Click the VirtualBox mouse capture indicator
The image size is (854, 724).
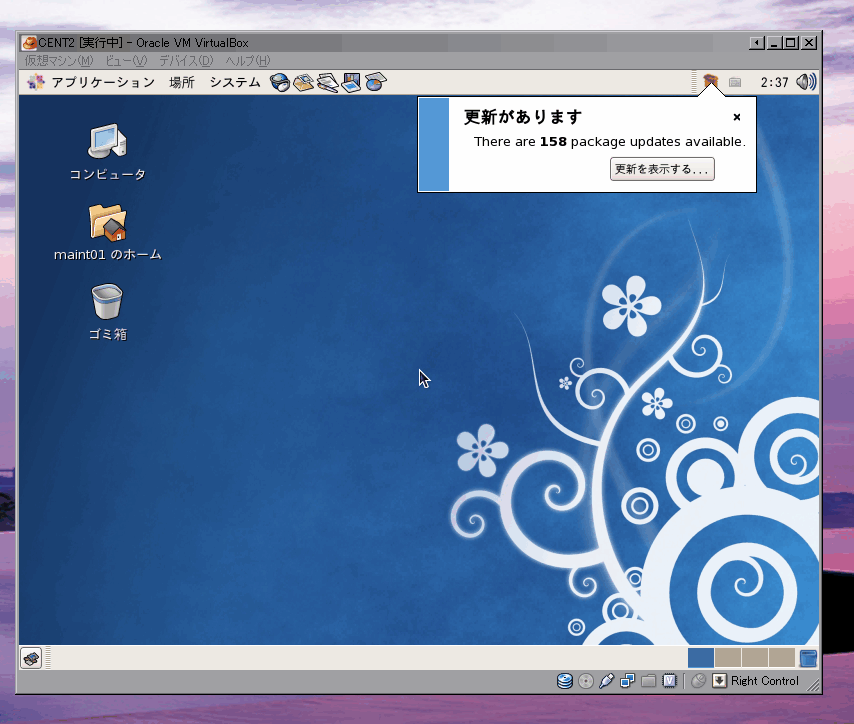pos(698,681)
